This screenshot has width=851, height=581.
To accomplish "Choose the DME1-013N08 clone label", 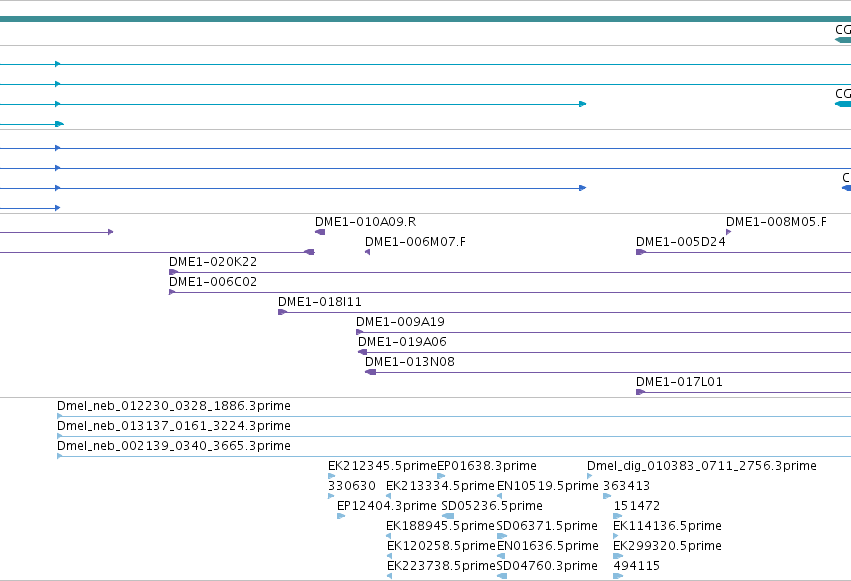I will tap(409, 362).
